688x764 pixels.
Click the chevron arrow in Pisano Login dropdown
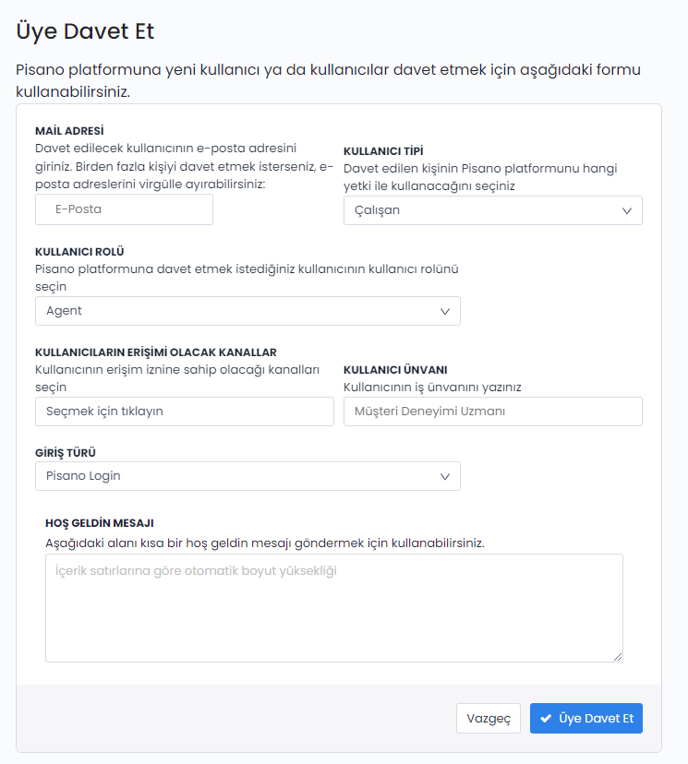tap(445, 476)
